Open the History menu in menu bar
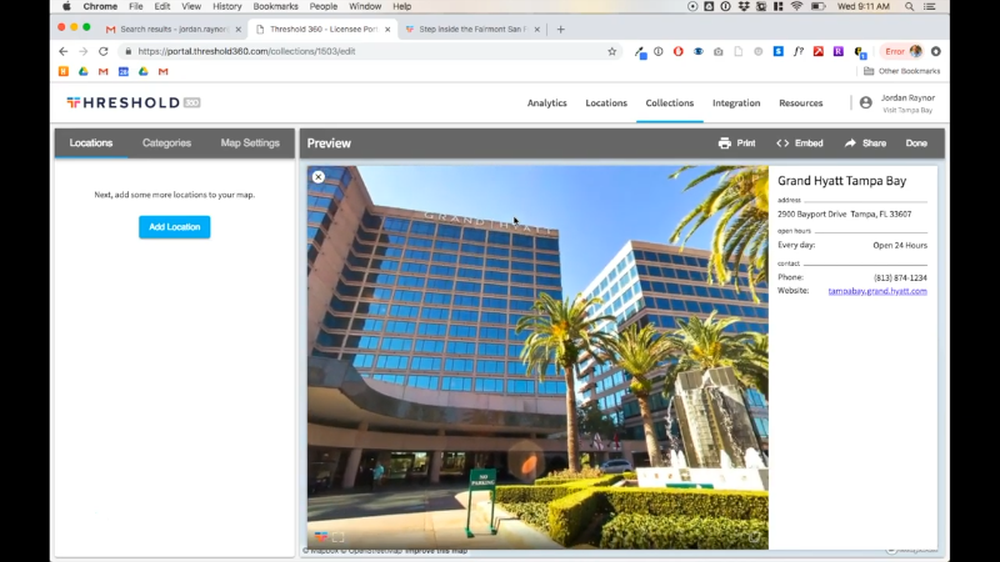The height and width of the screenshot is (562, 1000). [226, 6]
